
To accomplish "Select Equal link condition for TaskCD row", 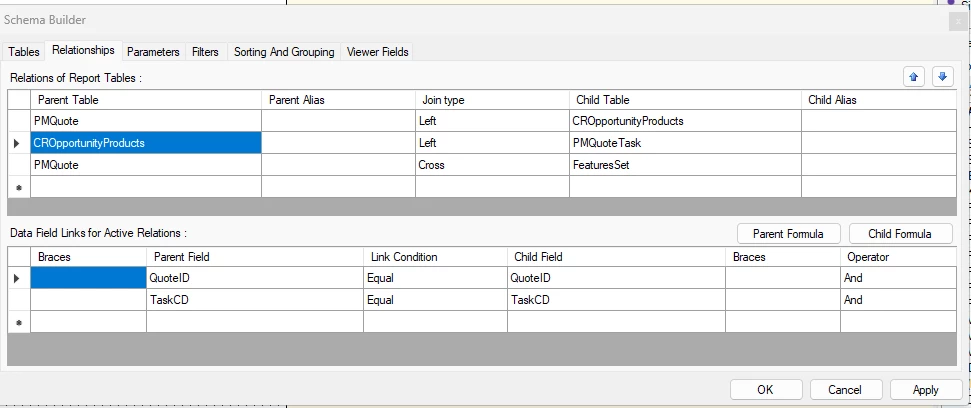I will [x=435, y=300].
